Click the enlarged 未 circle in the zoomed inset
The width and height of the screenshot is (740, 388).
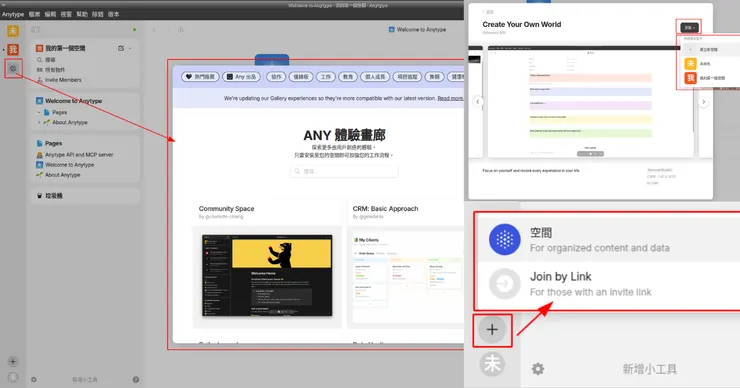[x=492, y=364]
